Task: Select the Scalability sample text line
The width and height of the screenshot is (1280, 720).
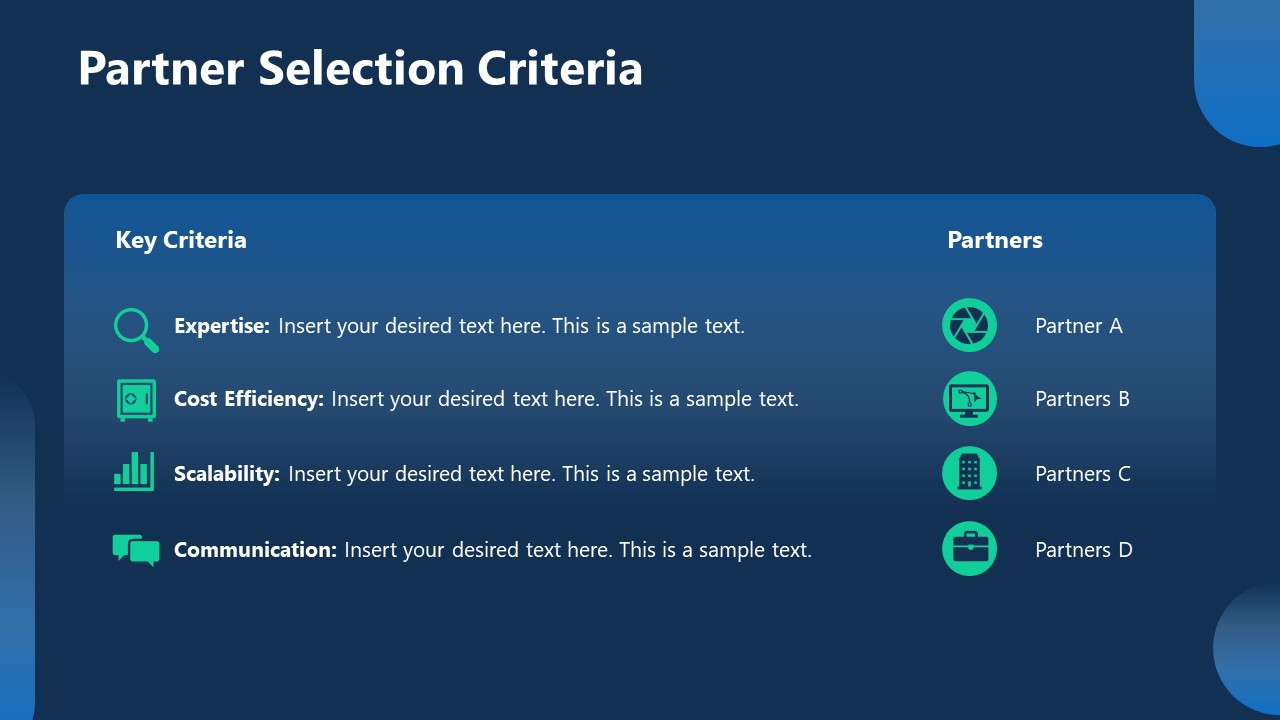Action: pos(464,474)
